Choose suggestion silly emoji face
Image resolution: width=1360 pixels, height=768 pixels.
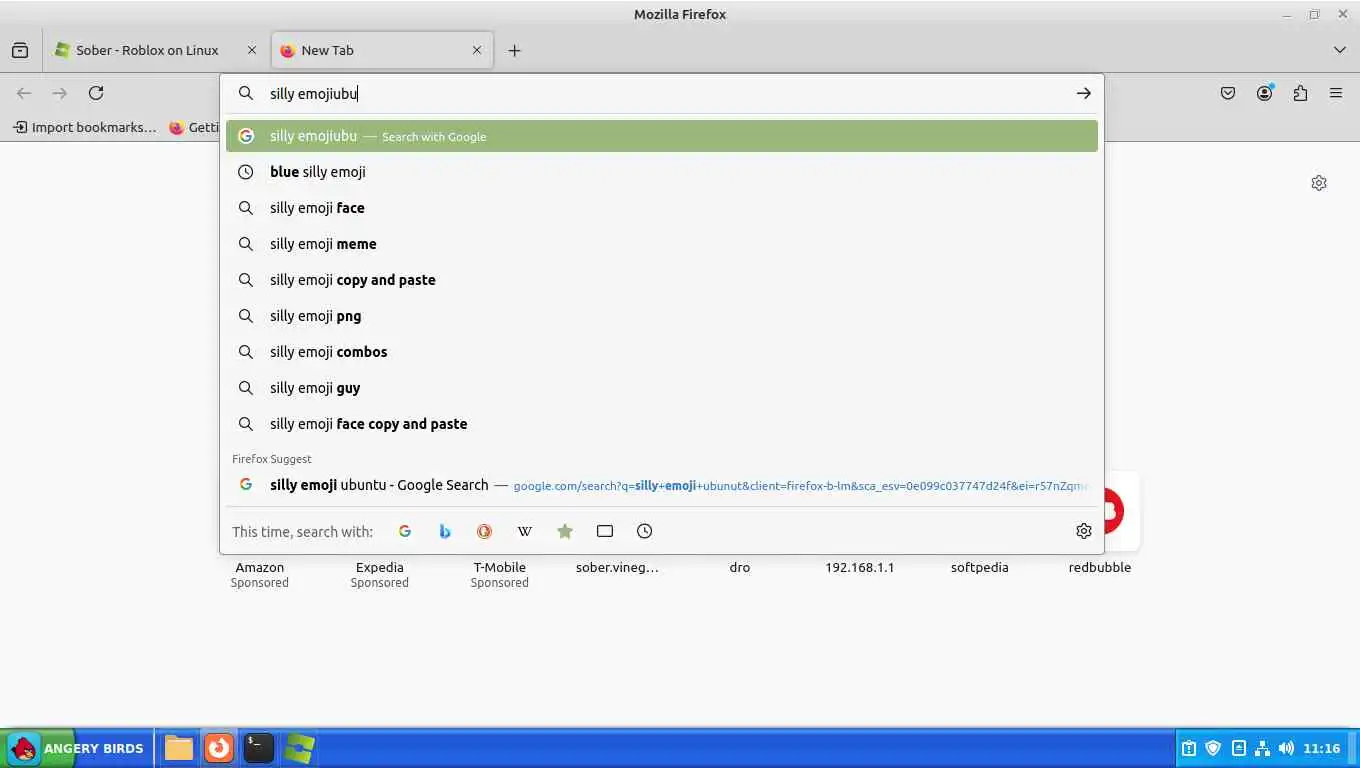click(662, 208)
